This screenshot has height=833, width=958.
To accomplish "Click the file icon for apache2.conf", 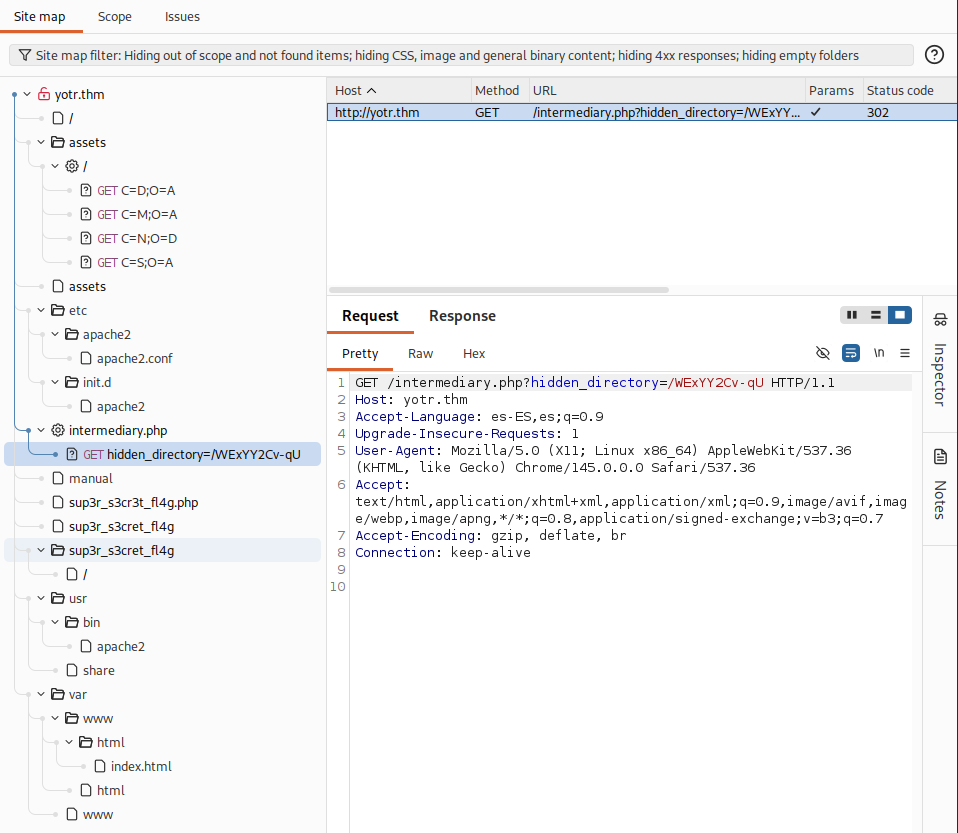I will tap(86, 358).
